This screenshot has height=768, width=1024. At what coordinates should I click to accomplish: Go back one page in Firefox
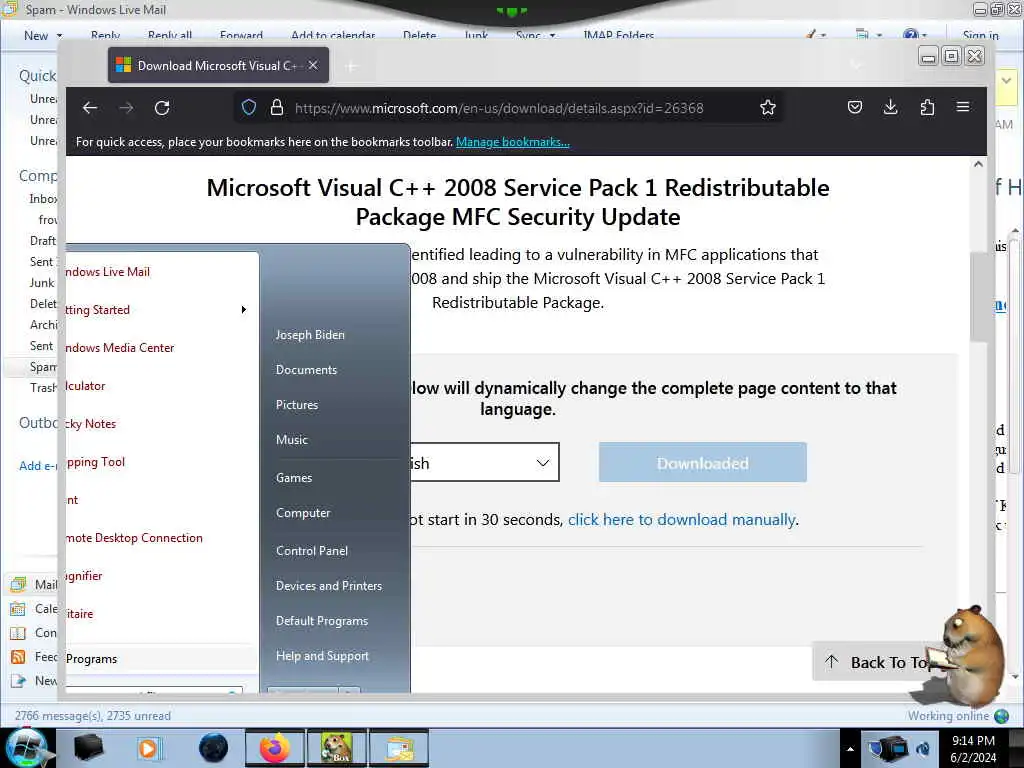(90, 108)
